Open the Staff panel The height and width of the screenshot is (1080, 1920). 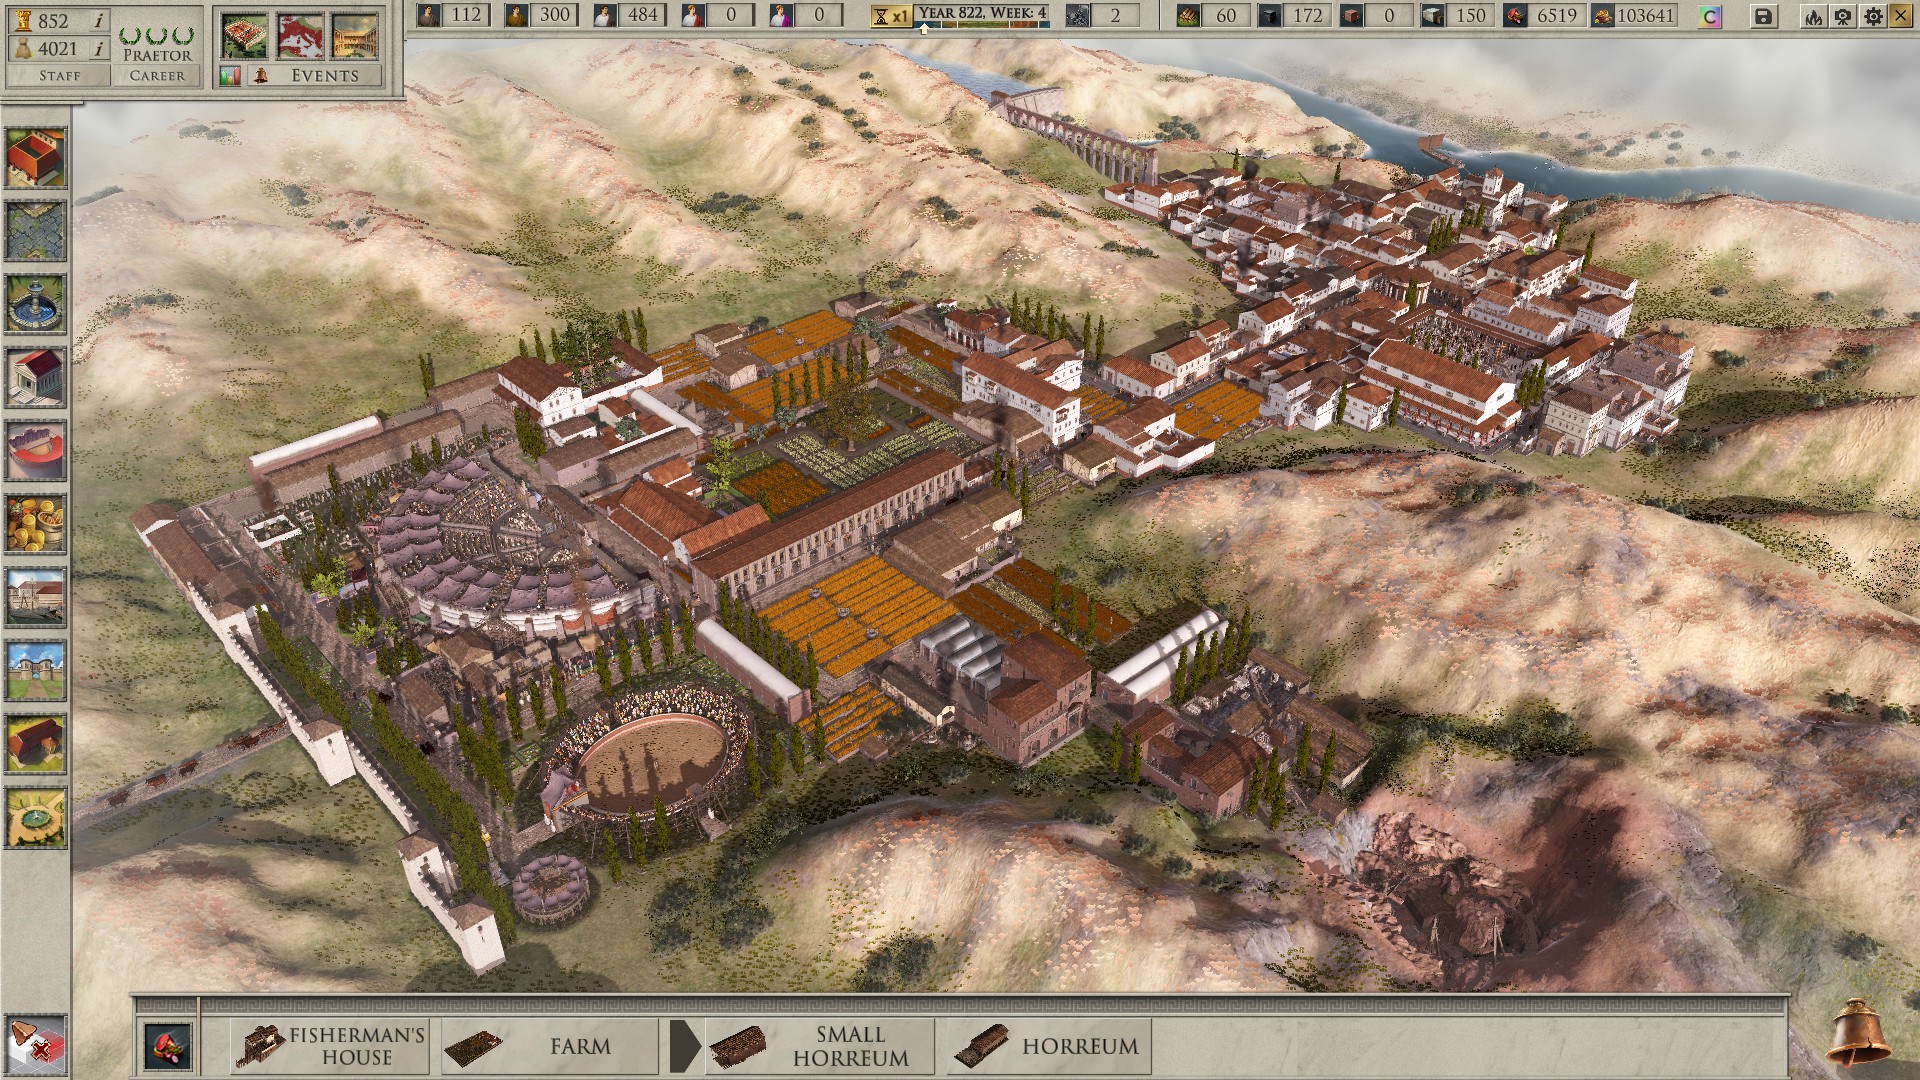[x=59, y=76]
